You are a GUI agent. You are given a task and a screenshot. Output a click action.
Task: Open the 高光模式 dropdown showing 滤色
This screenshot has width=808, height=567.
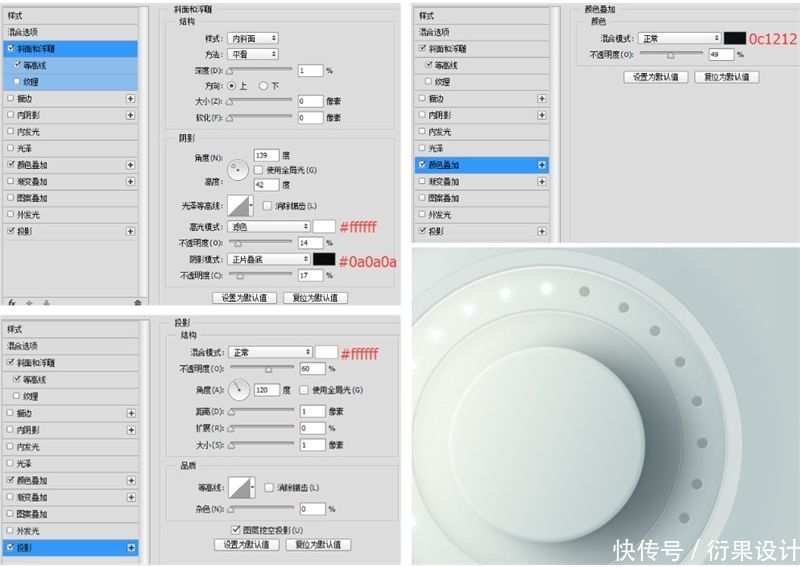(268, 226)
